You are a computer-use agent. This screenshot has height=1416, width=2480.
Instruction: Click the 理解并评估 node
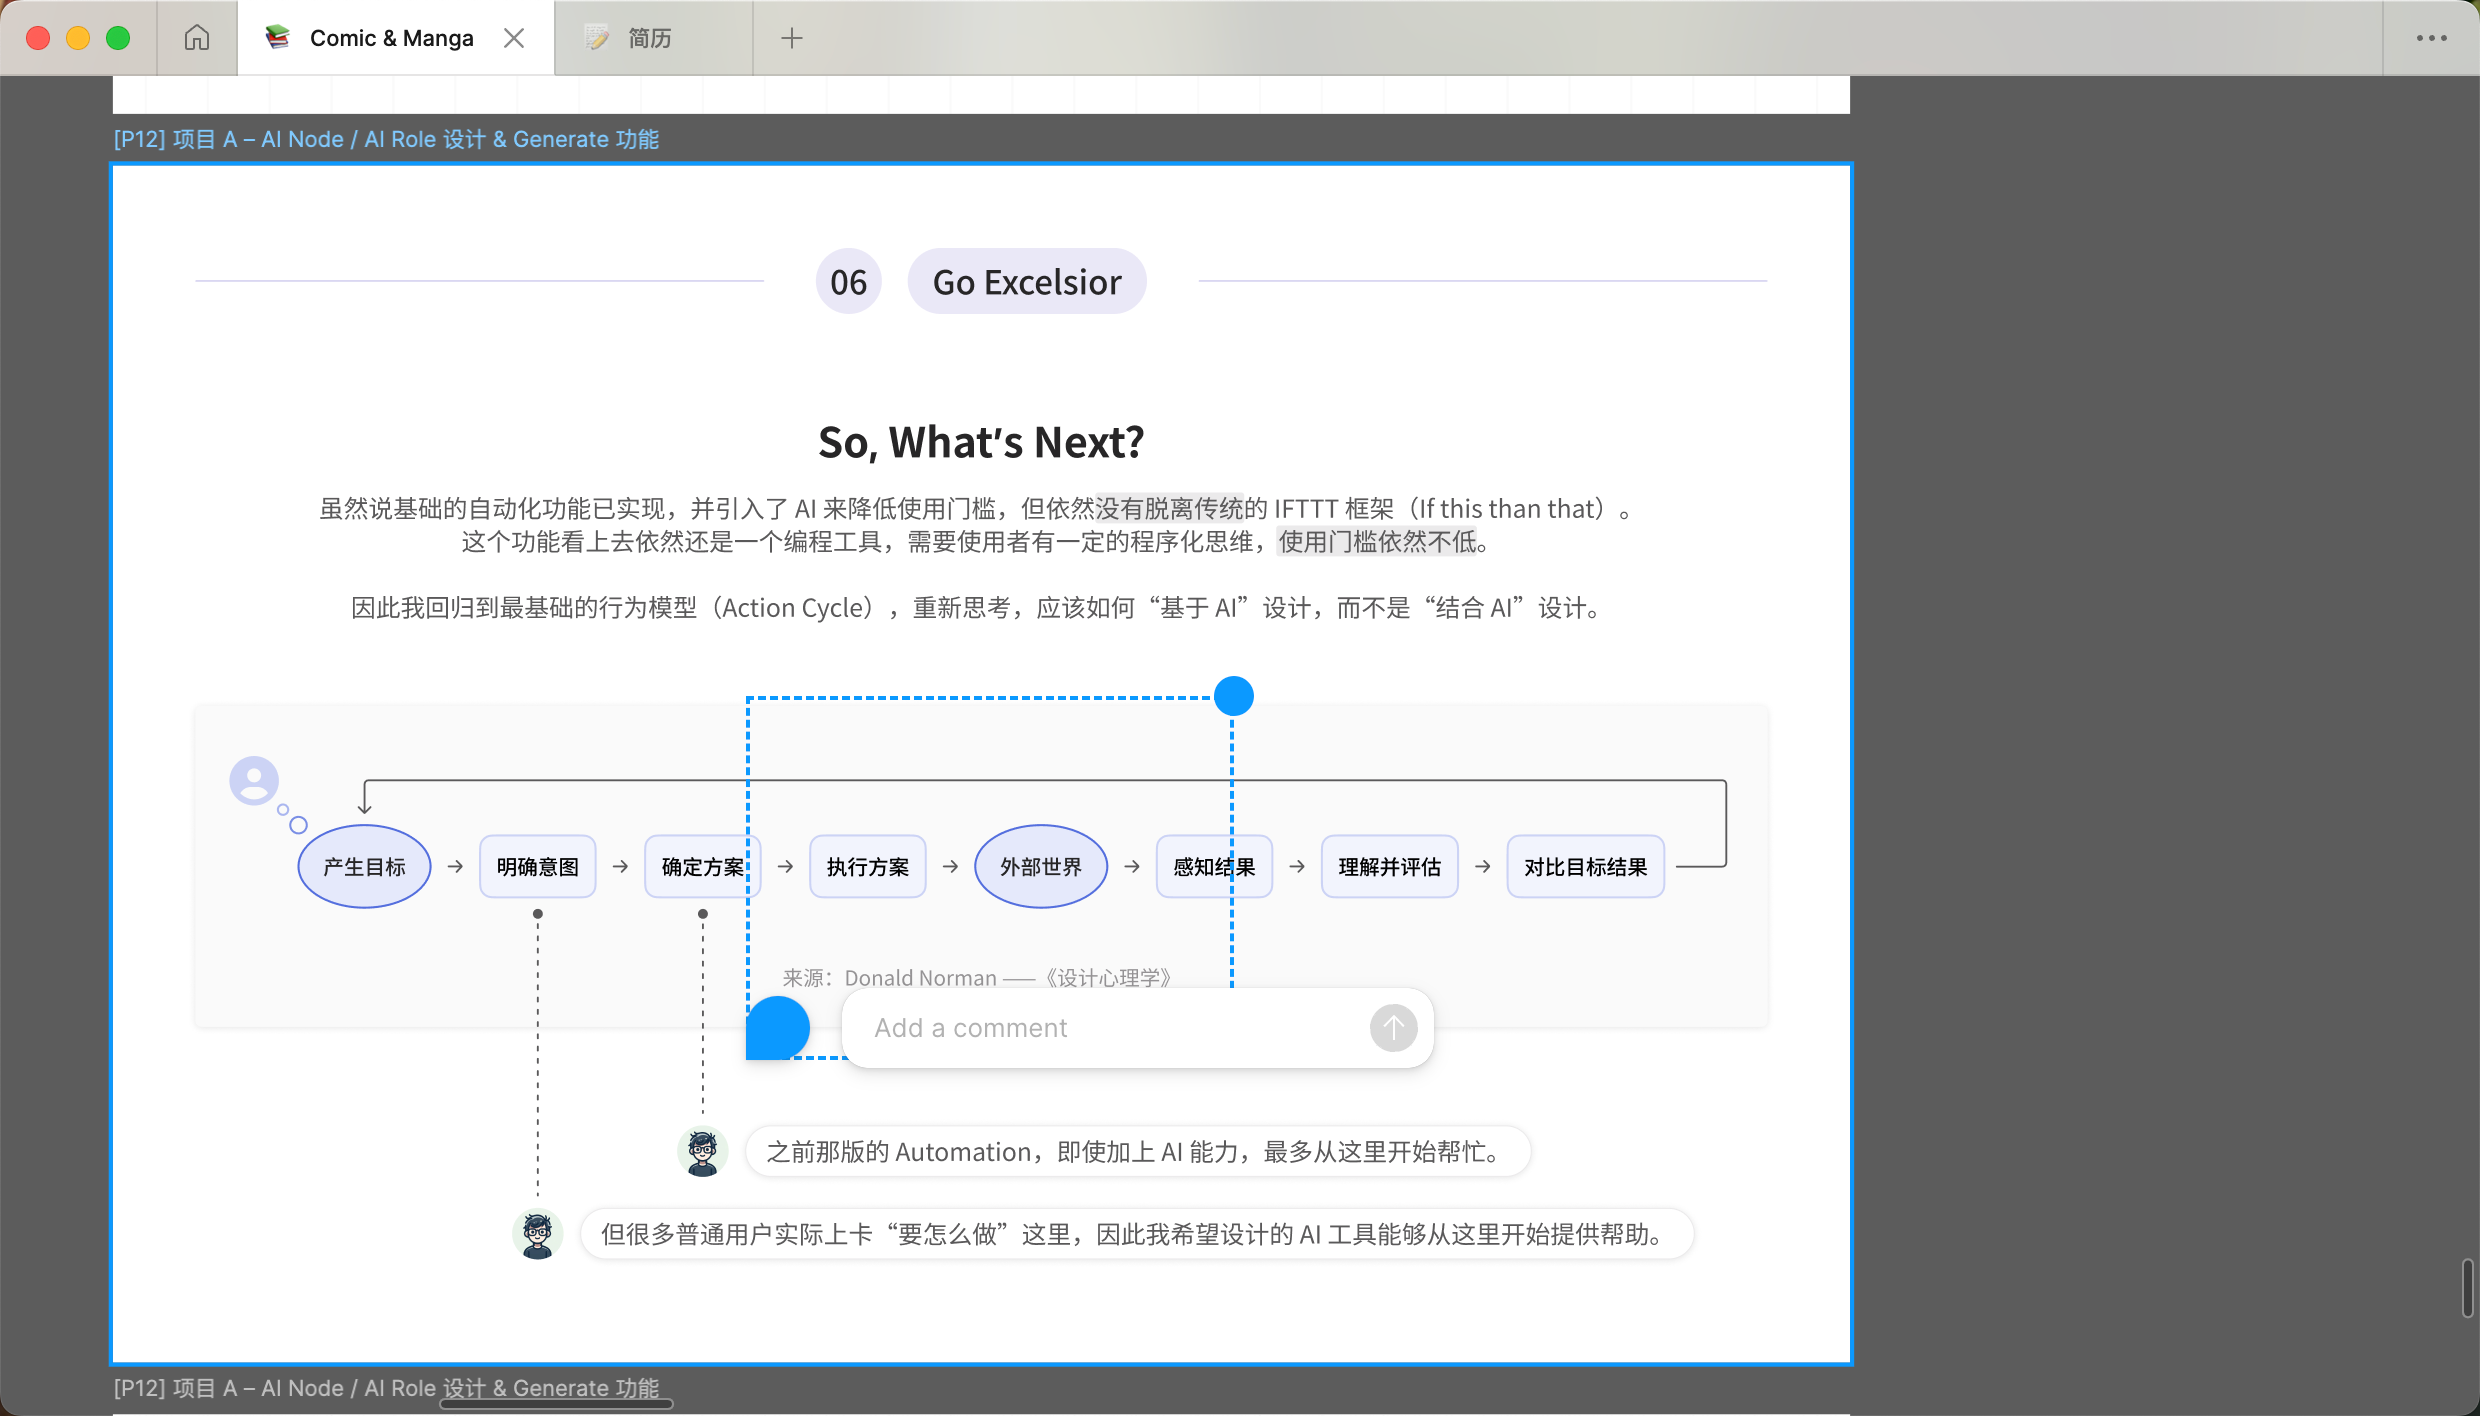click(x=1390, y=867)
